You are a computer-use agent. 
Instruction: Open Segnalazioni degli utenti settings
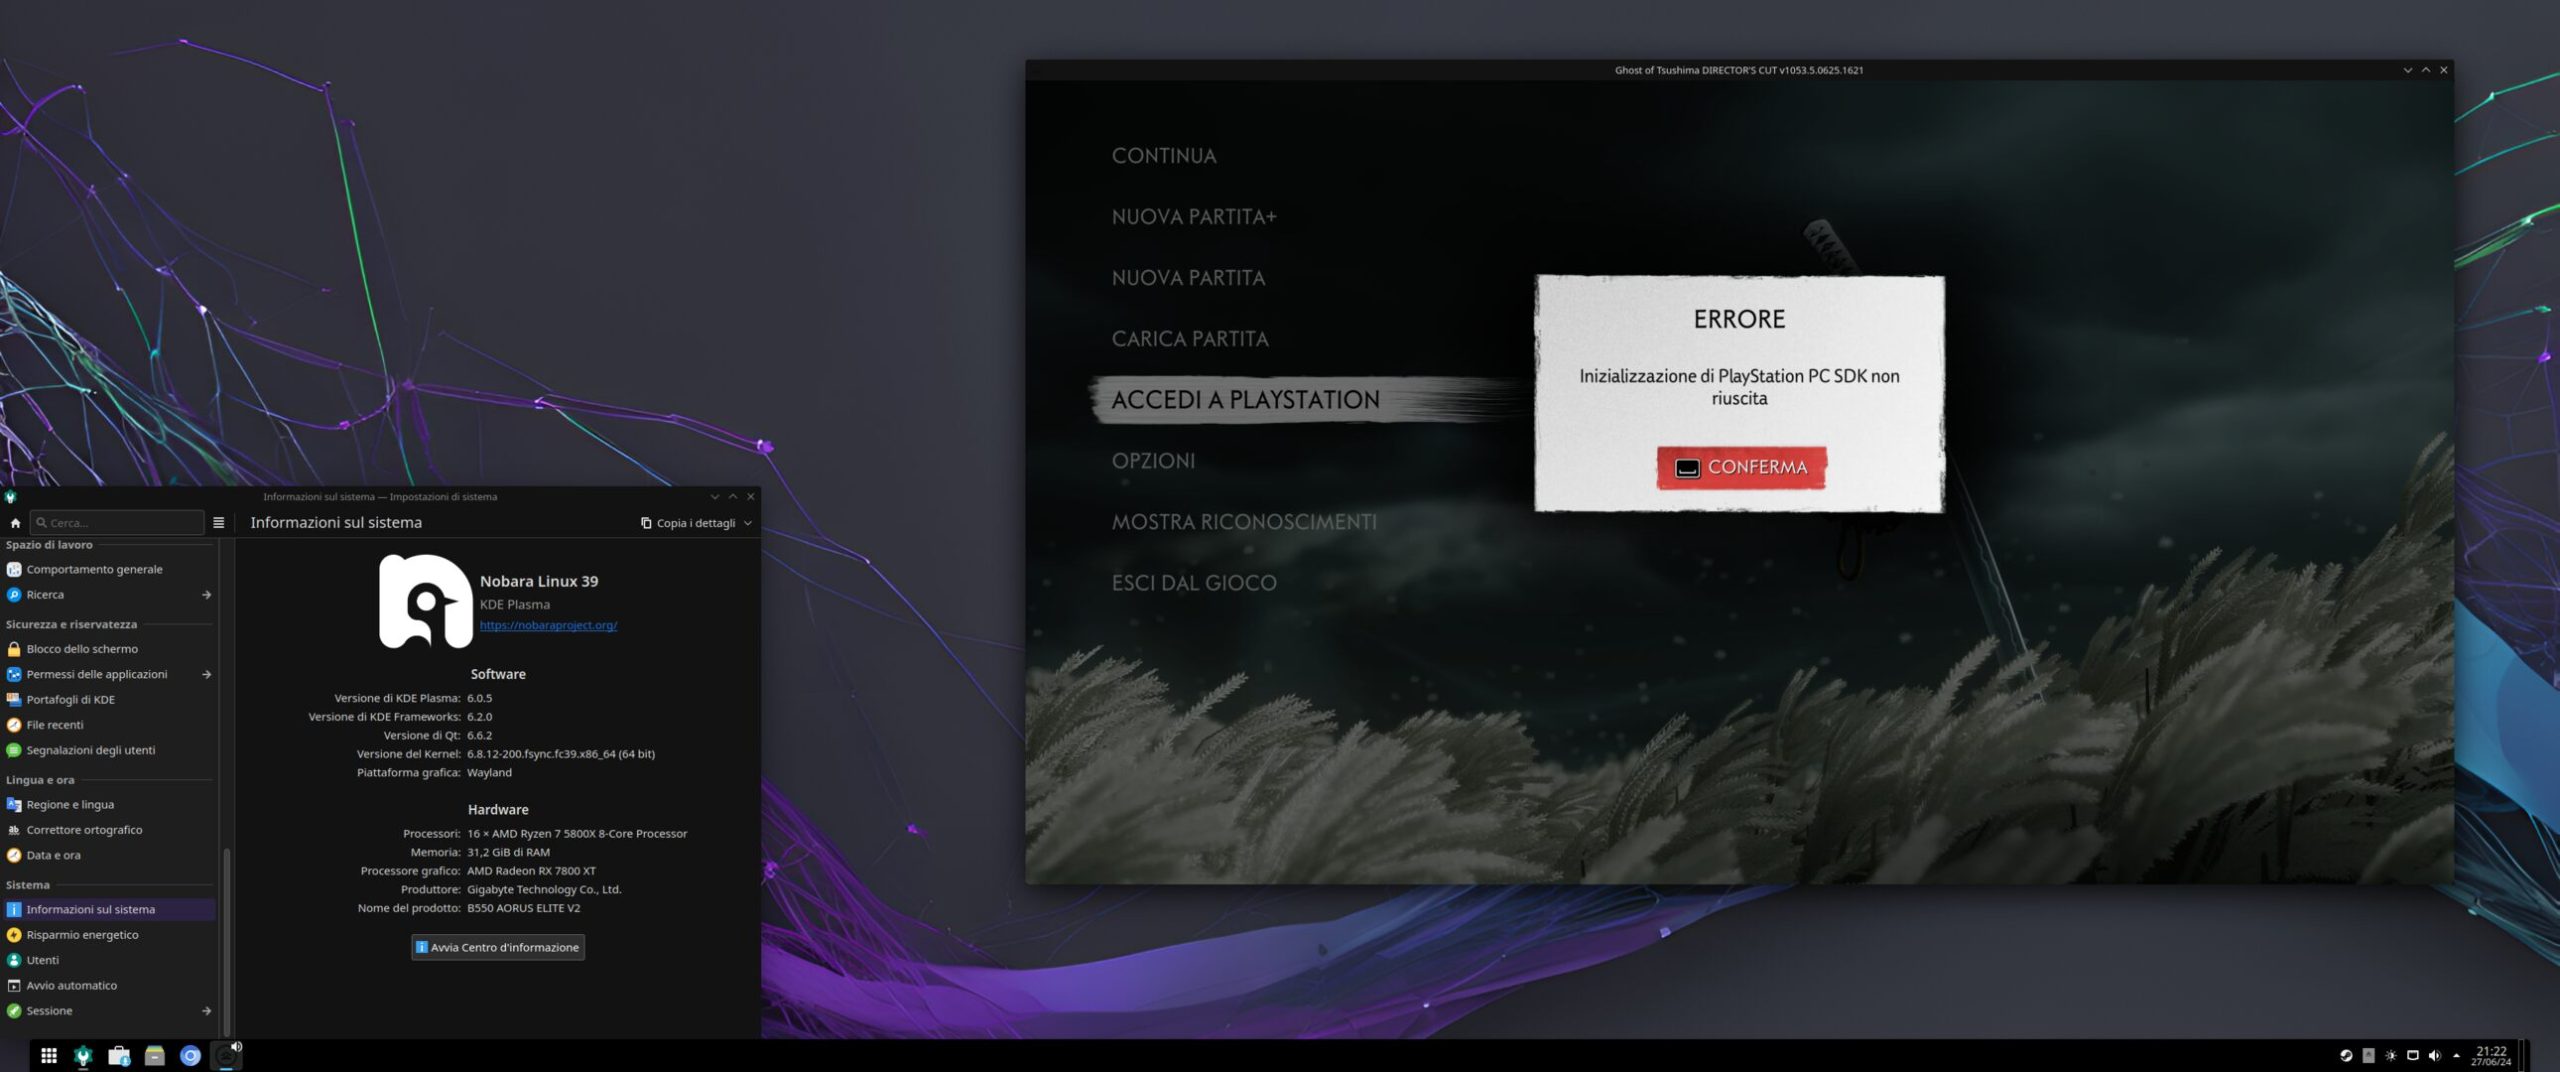108,750
